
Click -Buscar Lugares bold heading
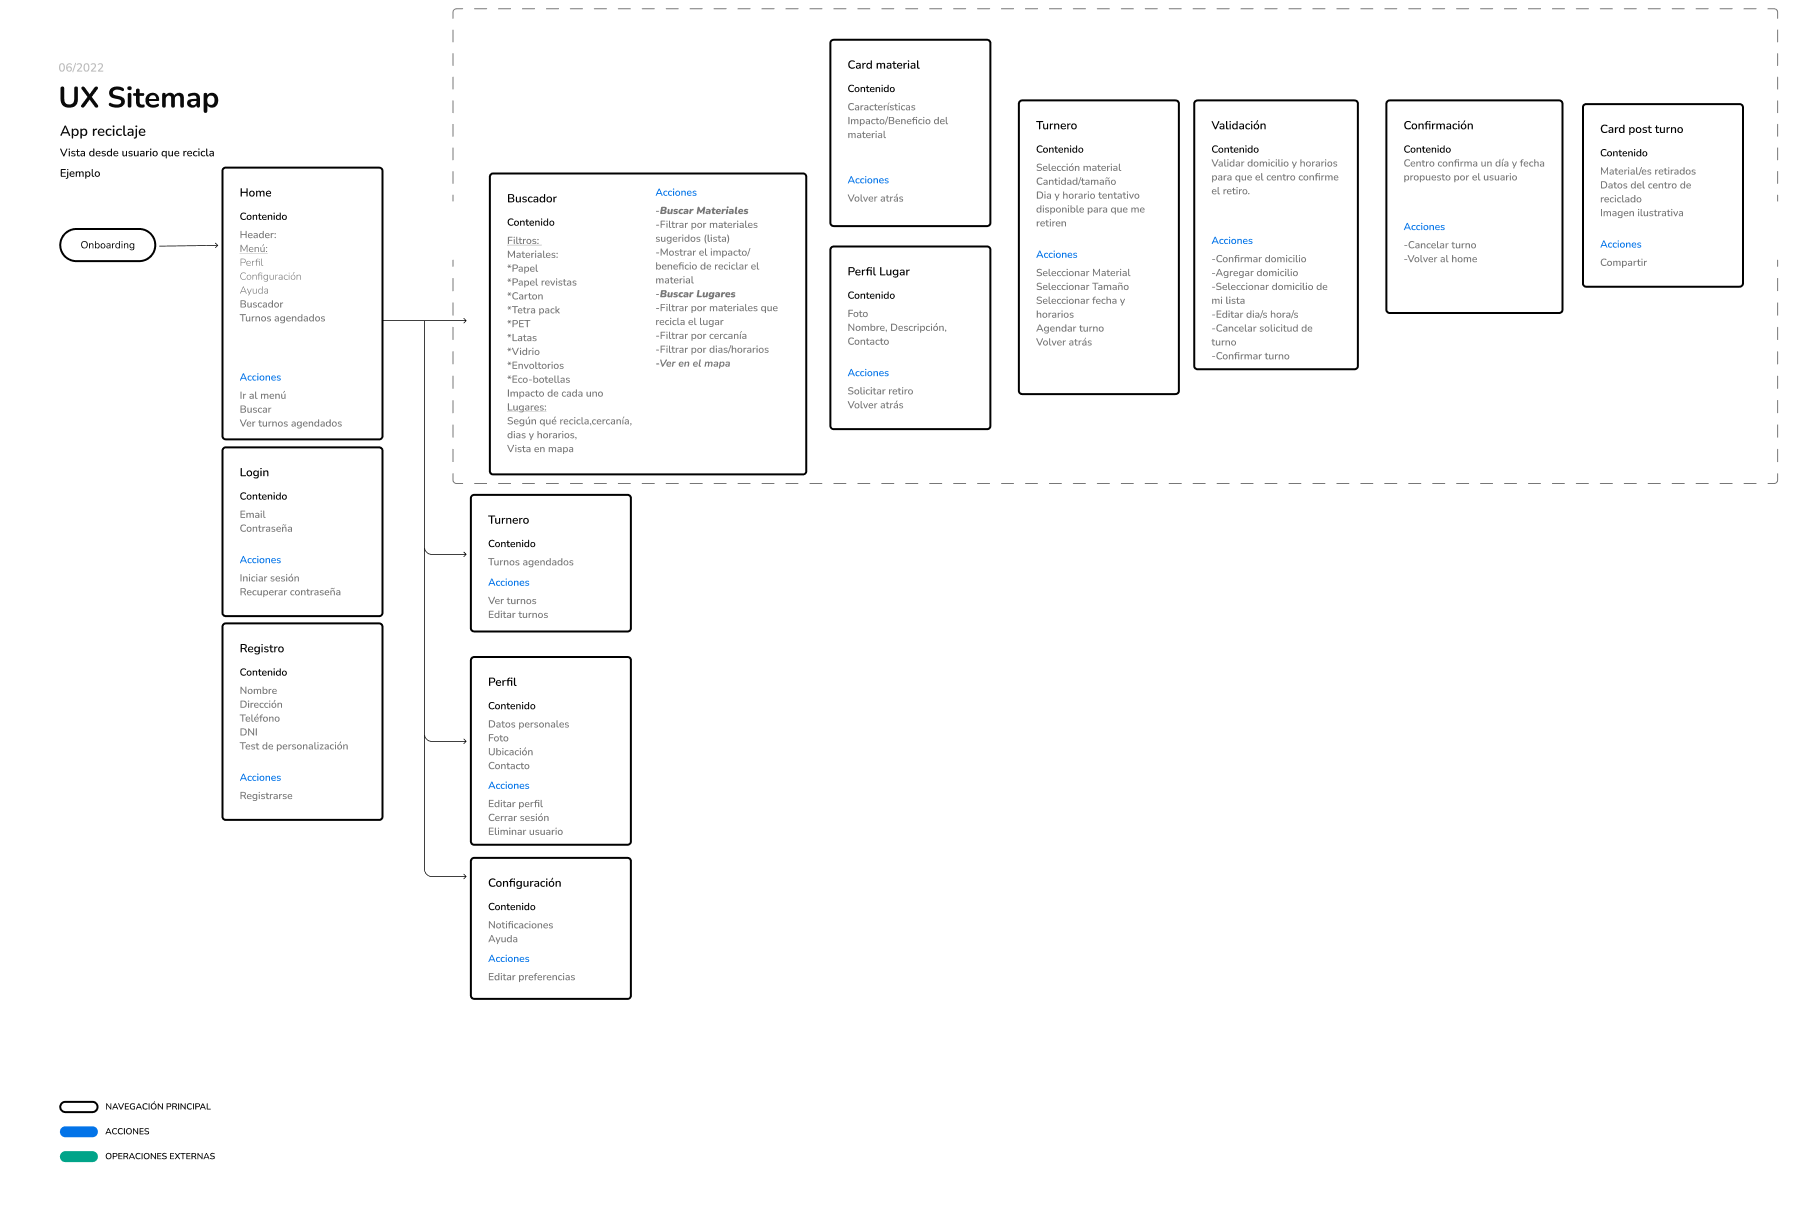(696, 295)
